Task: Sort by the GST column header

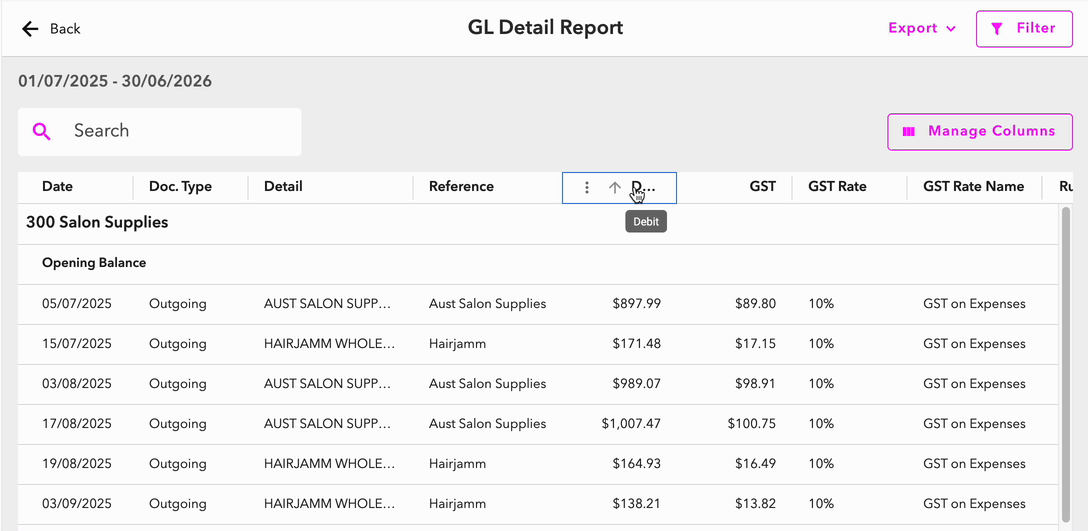Action: coord(763,187)
